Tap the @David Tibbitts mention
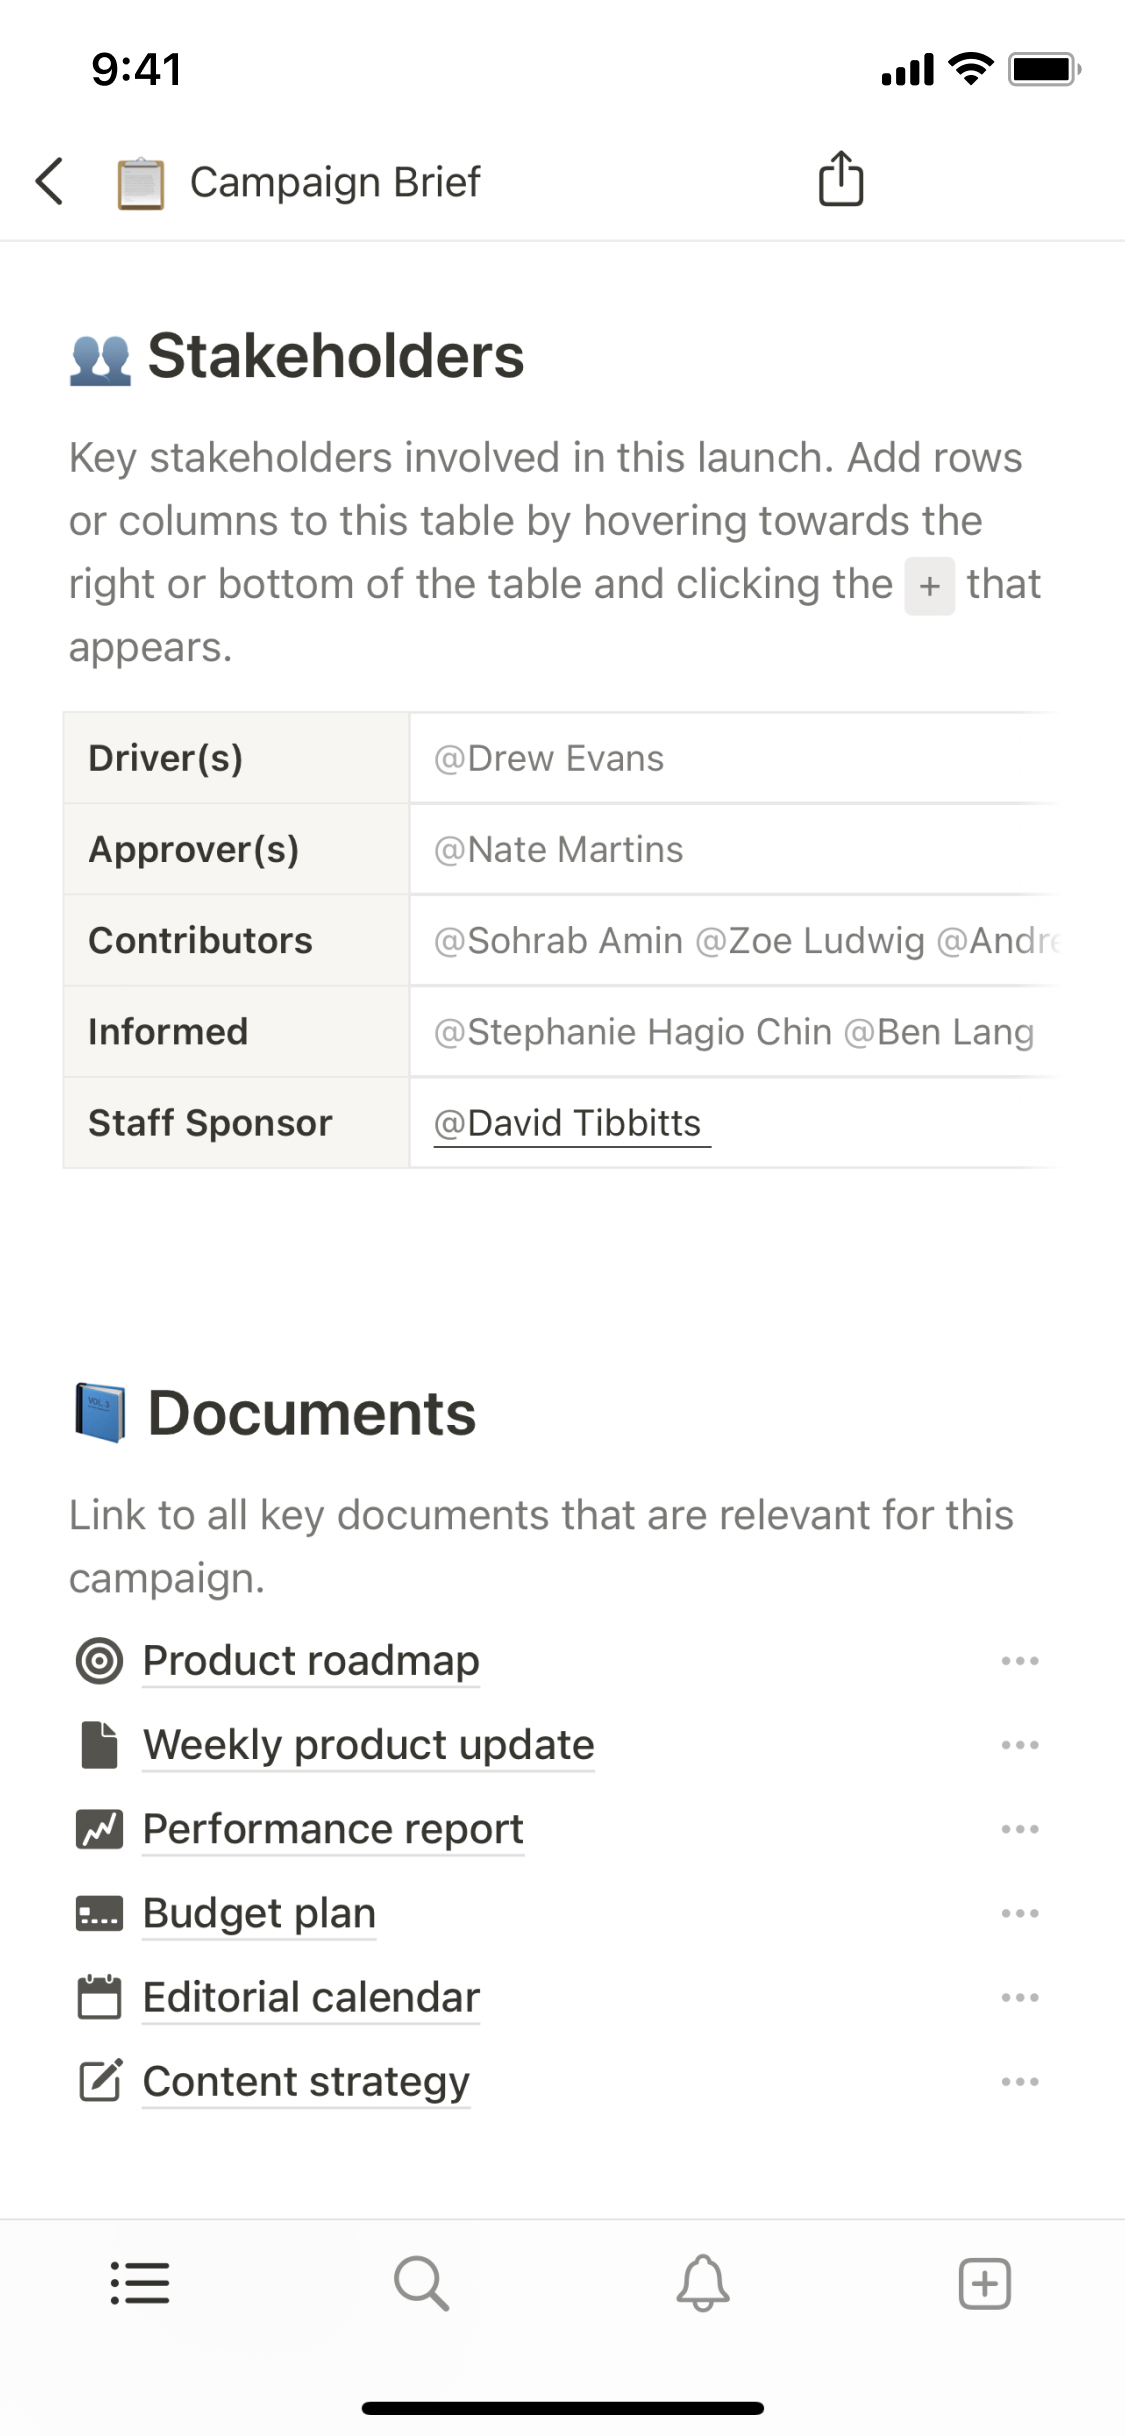Image resolution: width=1125 pixels, height=2436 pixels. coord(570,1123)
